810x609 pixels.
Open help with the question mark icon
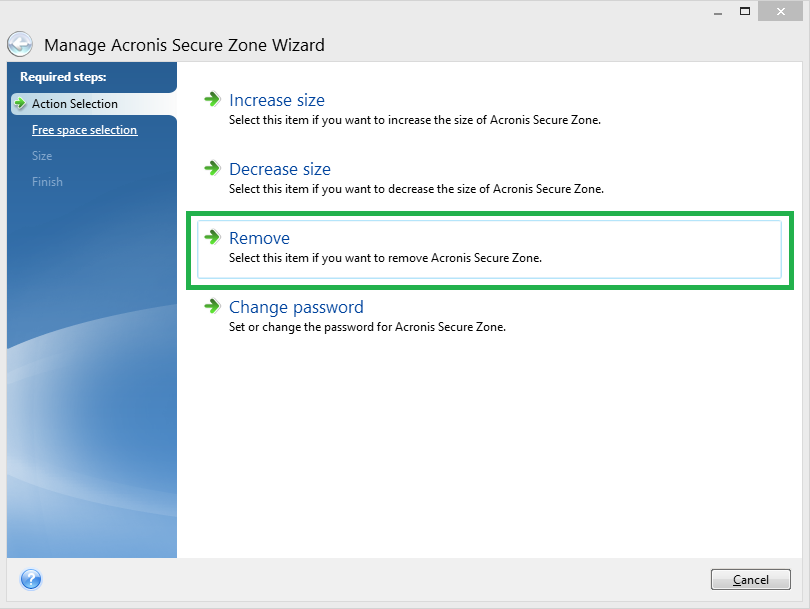[31, 579]
